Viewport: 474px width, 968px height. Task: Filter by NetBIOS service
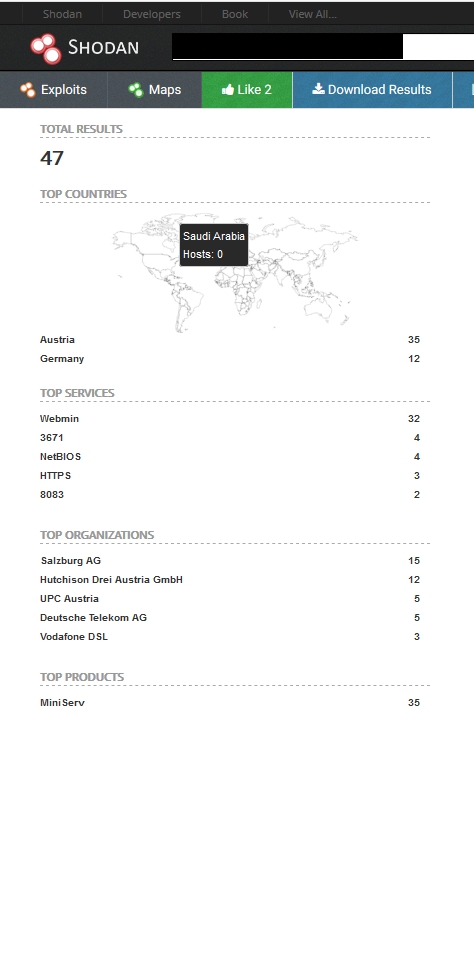tap(60, 457)
